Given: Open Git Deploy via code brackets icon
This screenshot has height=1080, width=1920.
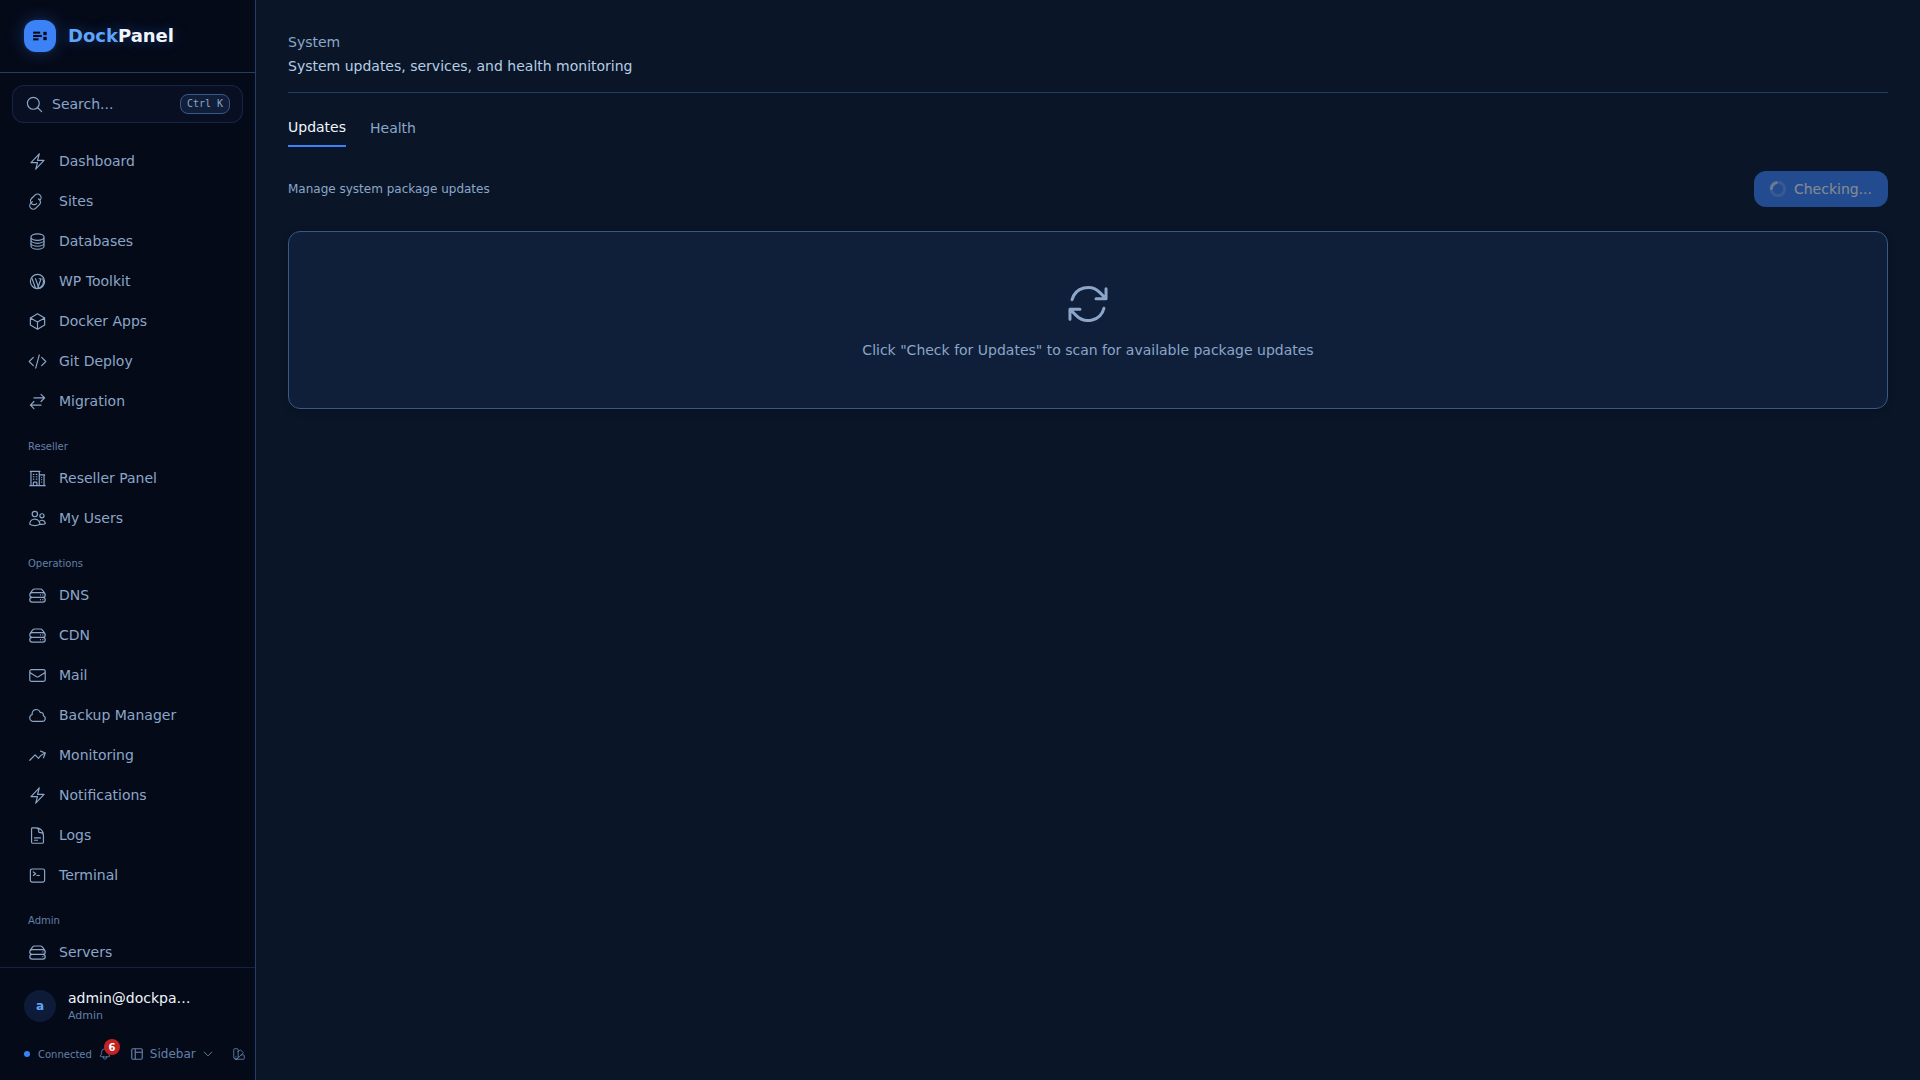Looking at the screenshot, I should [38, 361].
